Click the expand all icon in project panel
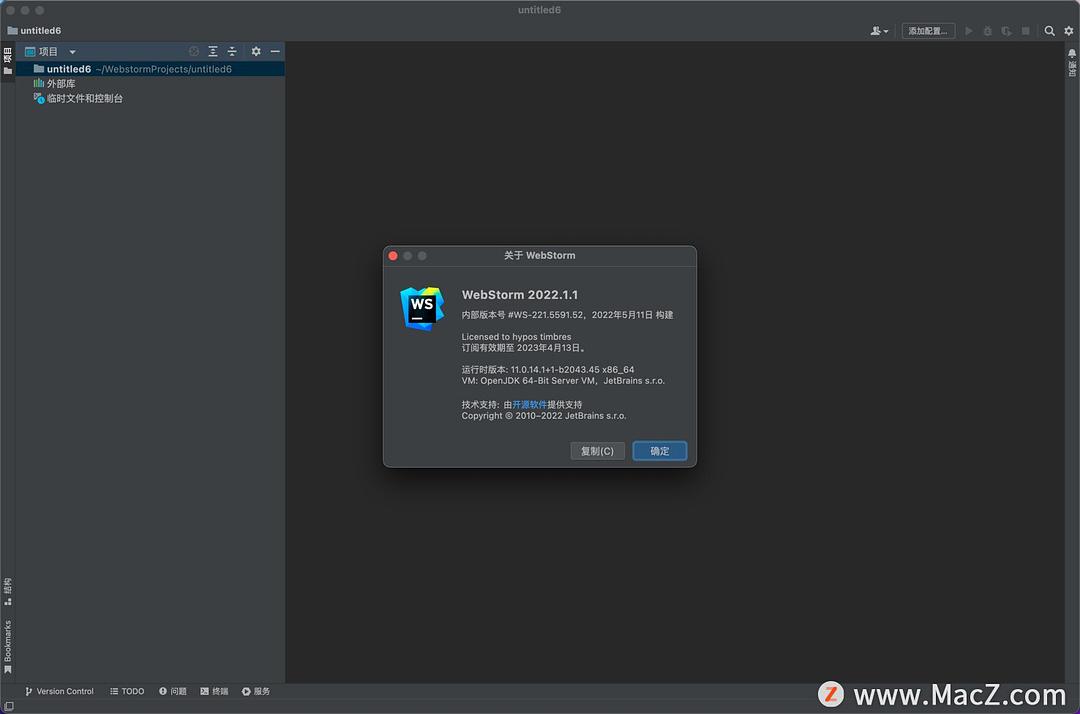Screen dimensions: 1080x714 tap(213, 52)
